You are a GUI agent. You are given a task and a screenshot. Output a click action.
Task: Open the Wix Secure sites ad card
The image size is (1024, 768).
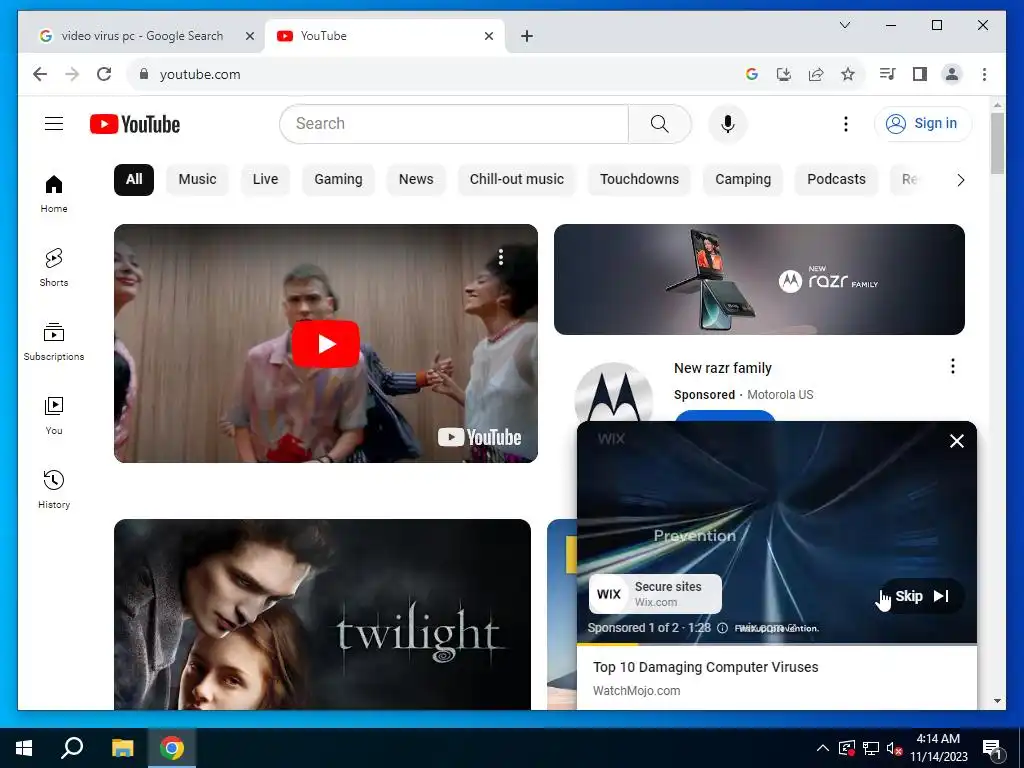point(655,594)
